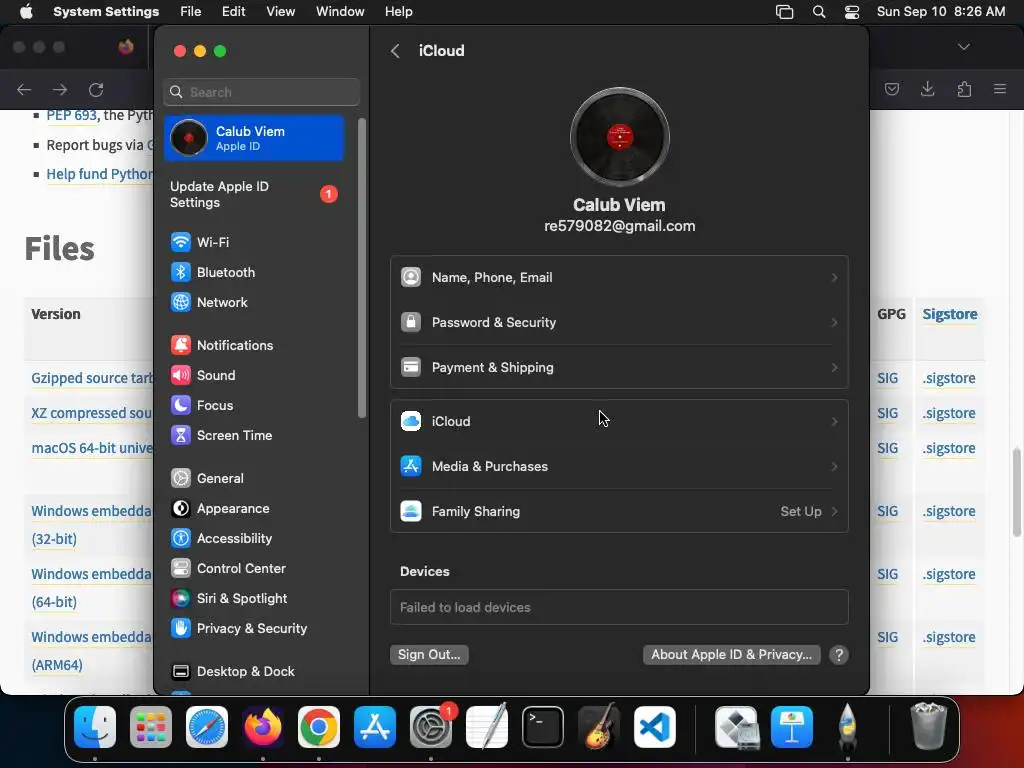Open Firefox downloads icon

pos(927,89)
